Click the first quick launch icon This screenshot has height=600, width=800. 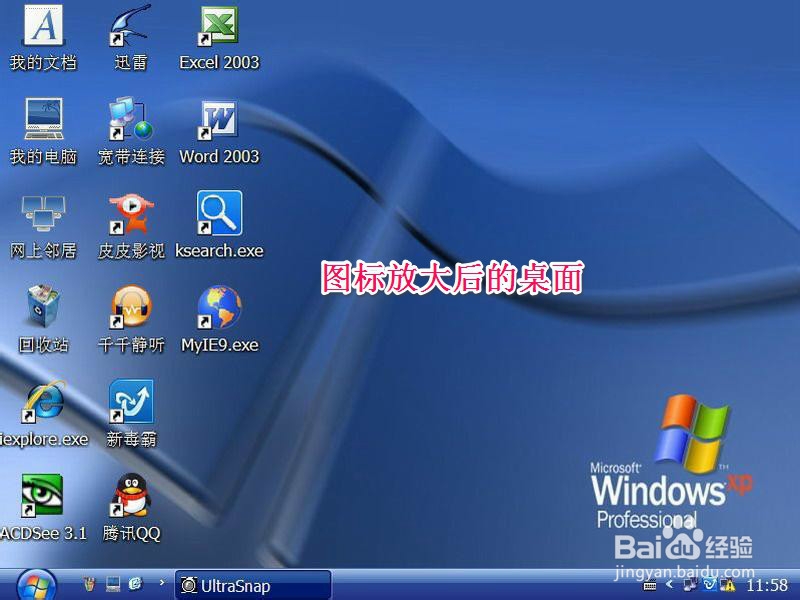pos(90,583)
